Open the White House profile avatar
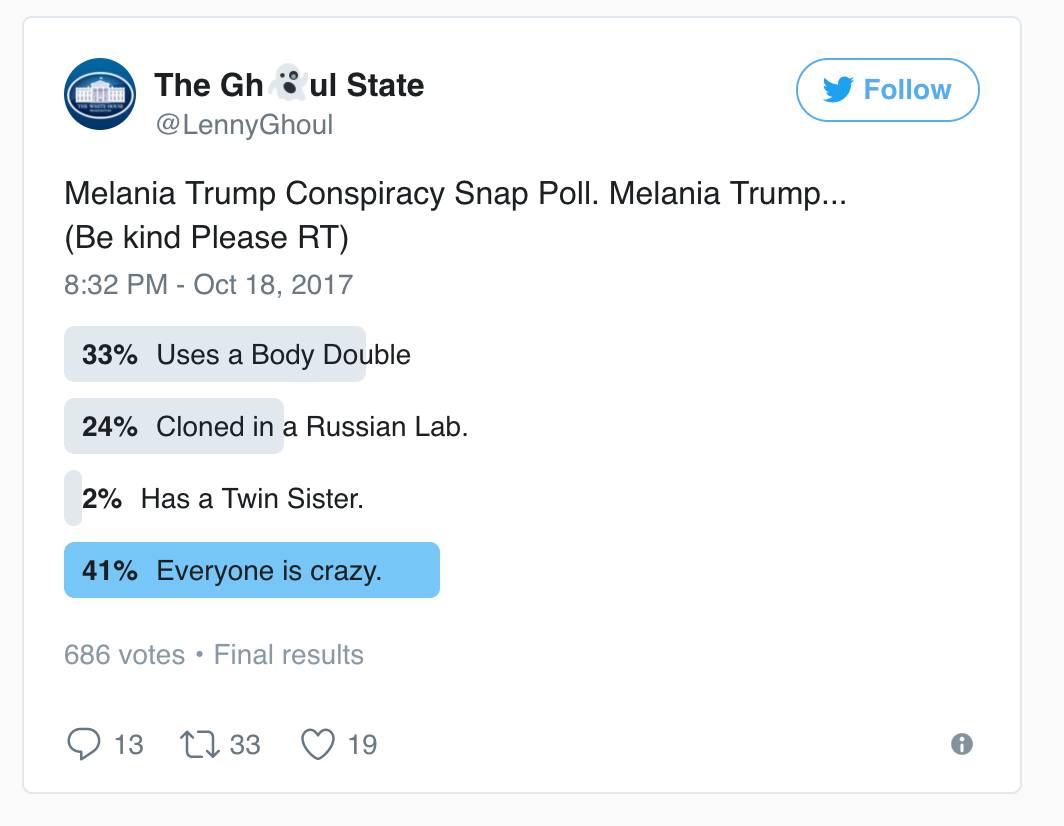Viewport: 1064px width, 826px height. click(100, 94)
